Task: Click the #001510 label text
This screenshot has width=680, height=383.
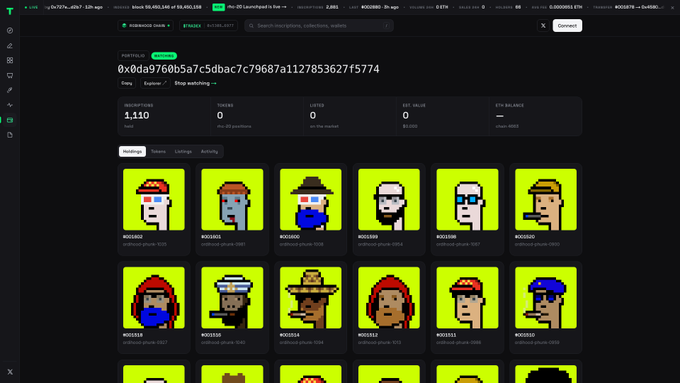Action: coord(525,335)
